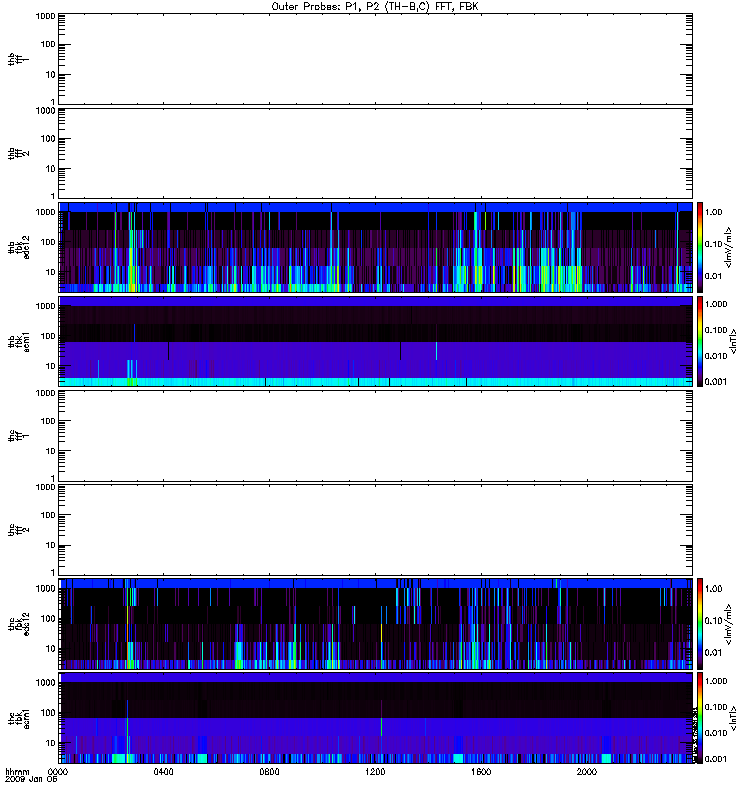This screenshot has width=750, height=800.
Task: Click inside the empty thb fff 1 plot panel
Action: tap(376, 59)
